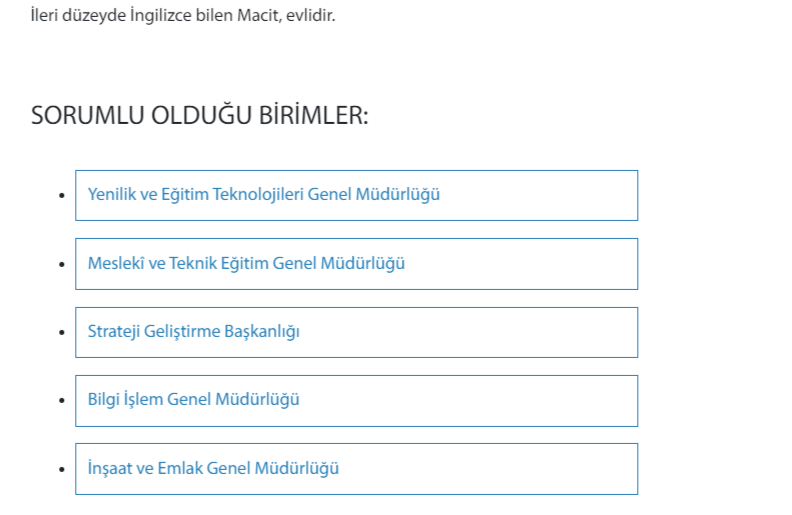Click the word SORUMLU in the heading

click(87, 116)
